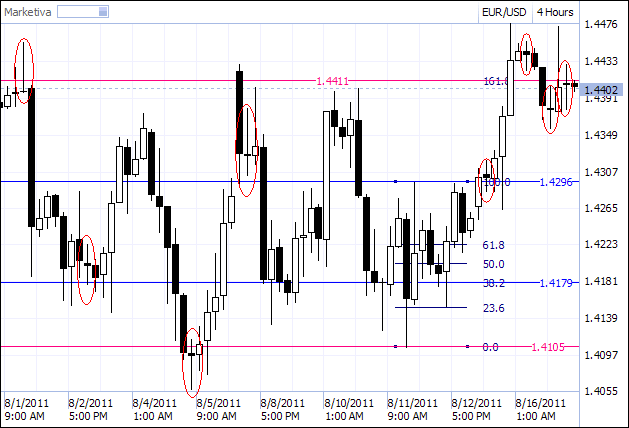Click the 8/11/2011 9:00 AM date label
Screen dimensions: 629x428
(x=412, y=410)
